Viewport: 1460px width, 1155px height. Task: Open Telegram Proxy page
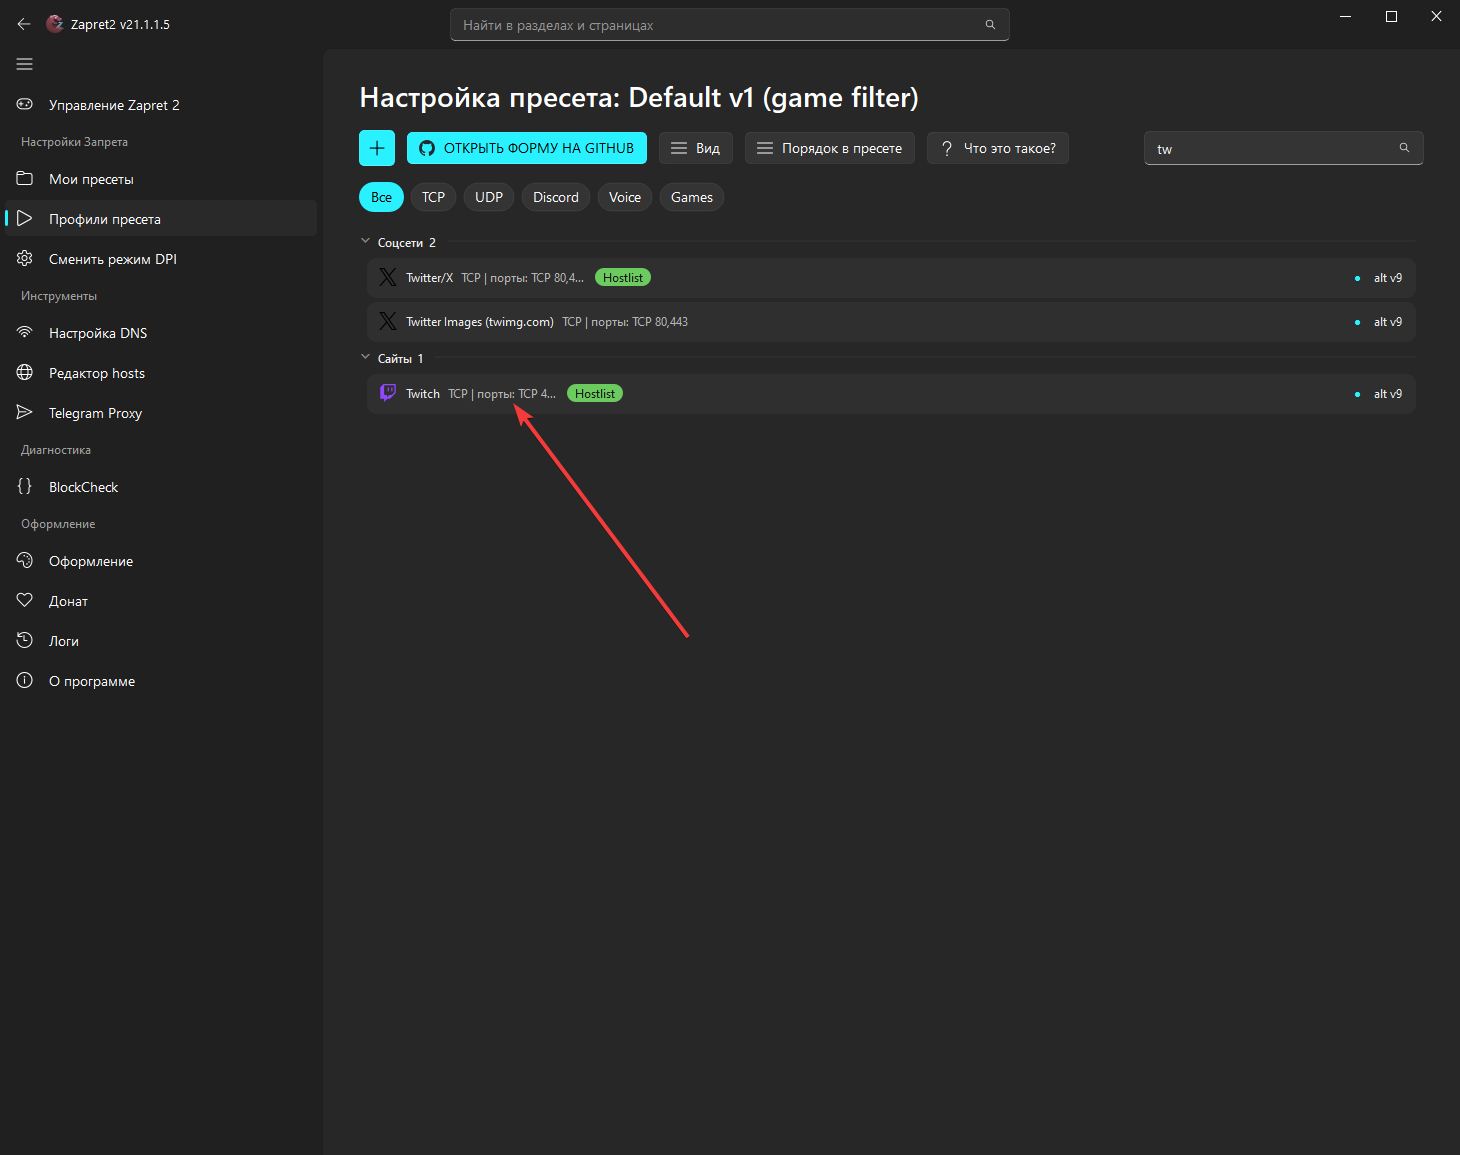161,413
